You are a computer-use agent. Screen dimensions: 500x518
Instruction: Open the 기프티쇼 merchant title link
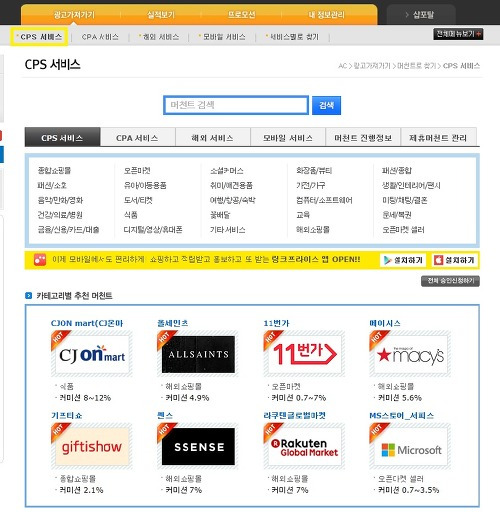pyautogui.click(x=67, y=416)
